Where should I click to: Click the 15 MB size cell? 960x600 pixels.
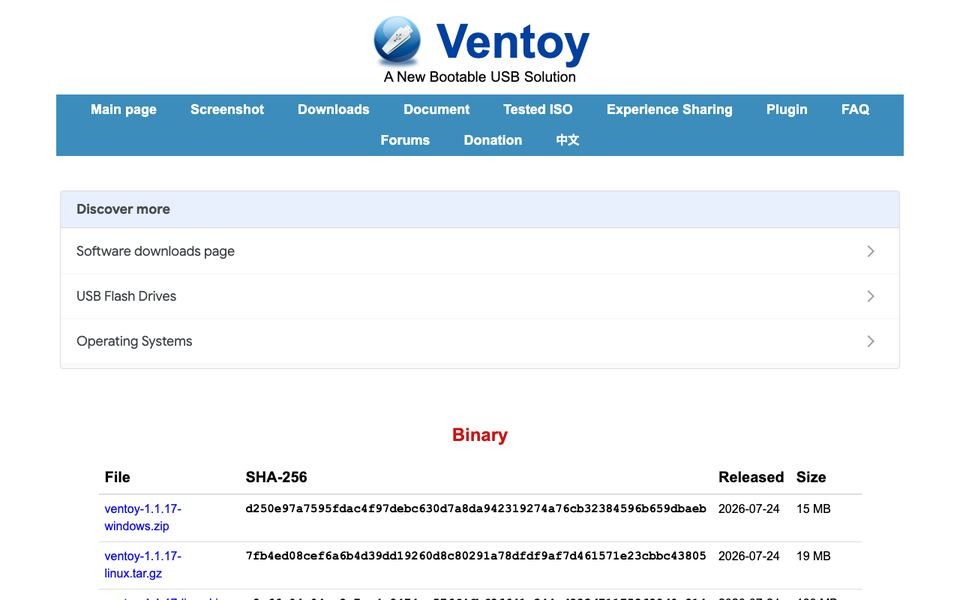click(814, 509)
